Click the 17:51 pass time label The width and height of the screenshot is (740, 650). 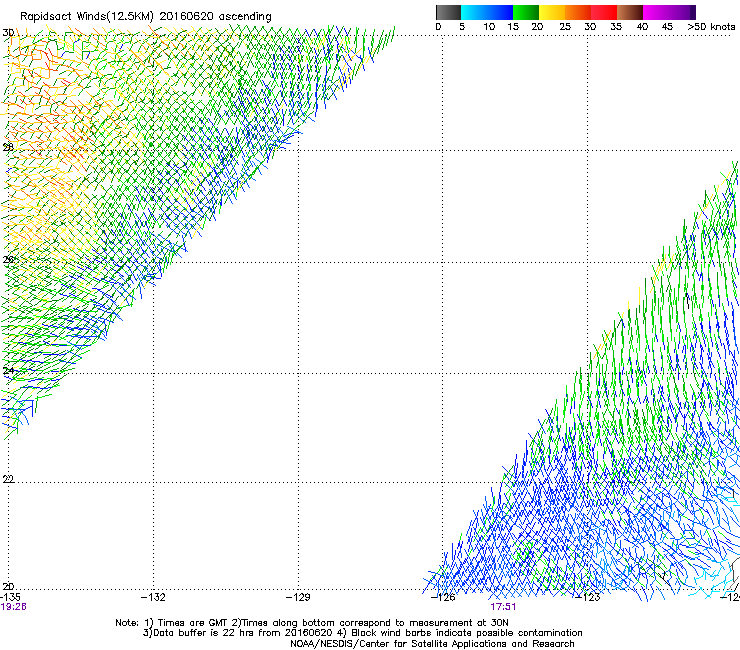503,607
